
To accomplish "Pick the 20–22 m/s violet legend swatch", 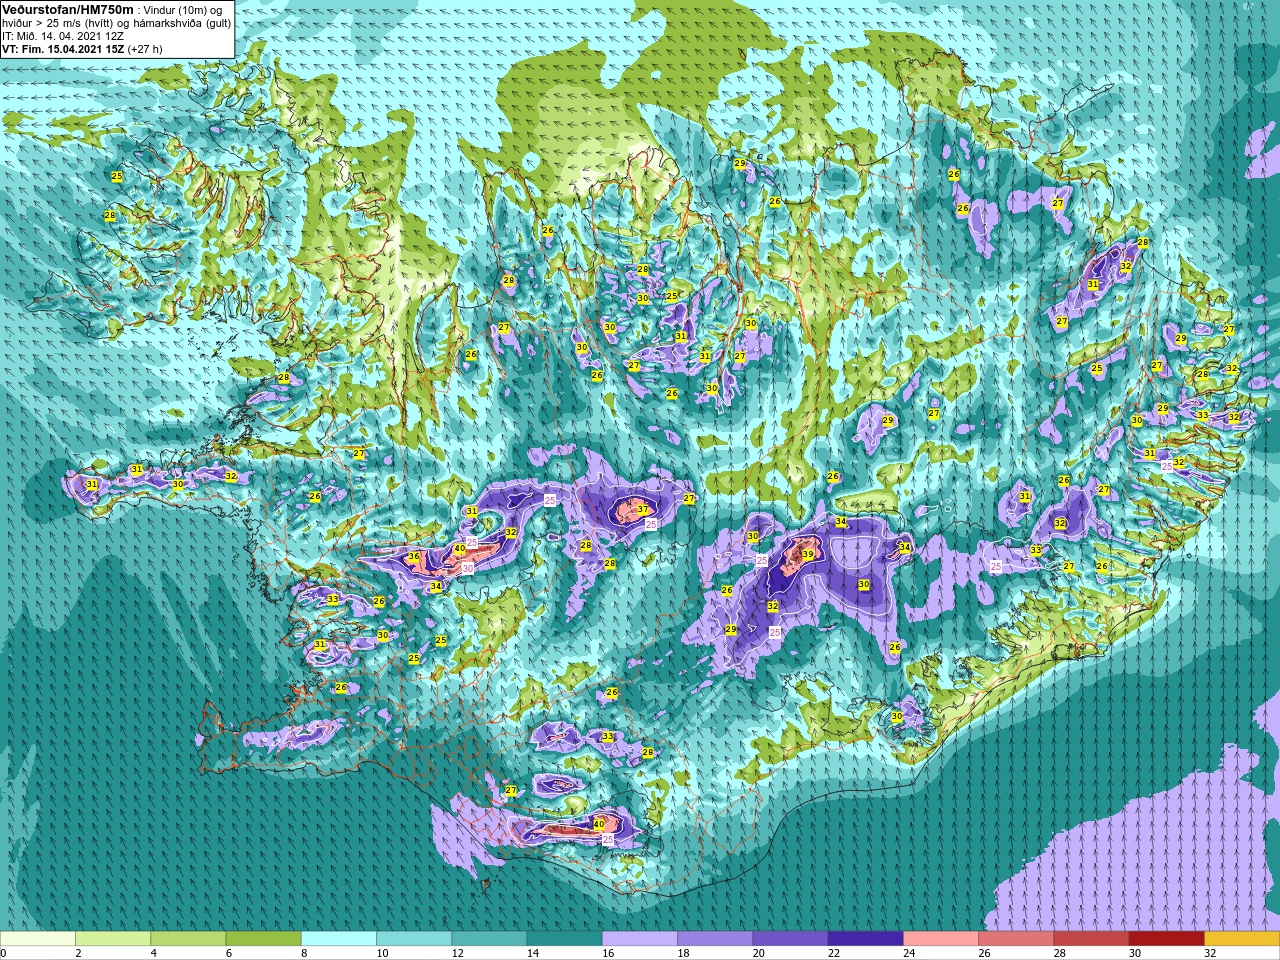I will 790,939.
